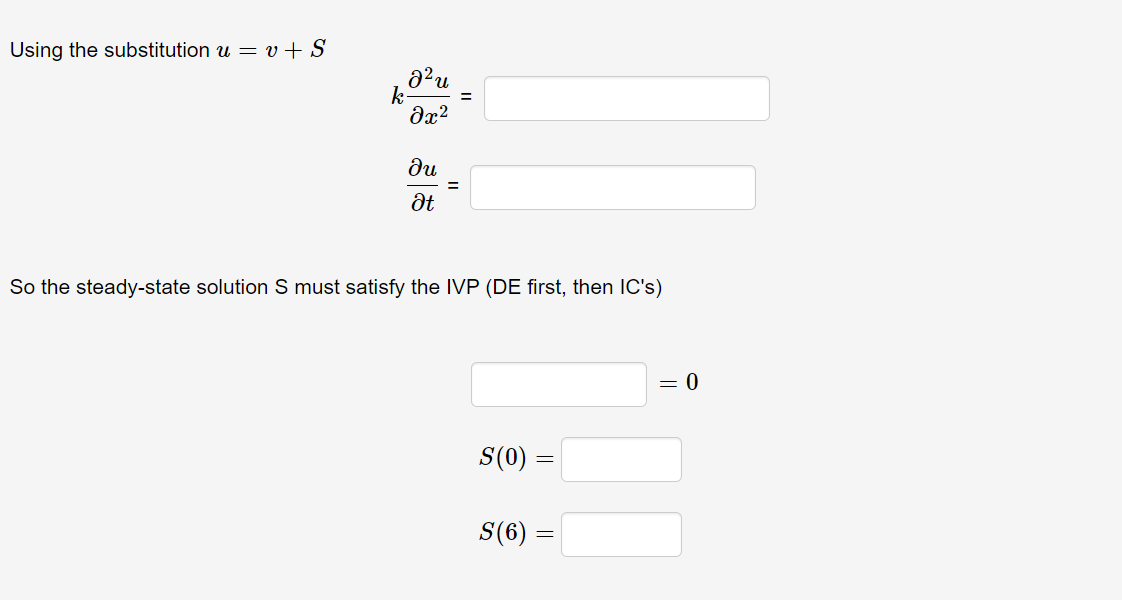Activate the boundary condition S(0) field

621,459
